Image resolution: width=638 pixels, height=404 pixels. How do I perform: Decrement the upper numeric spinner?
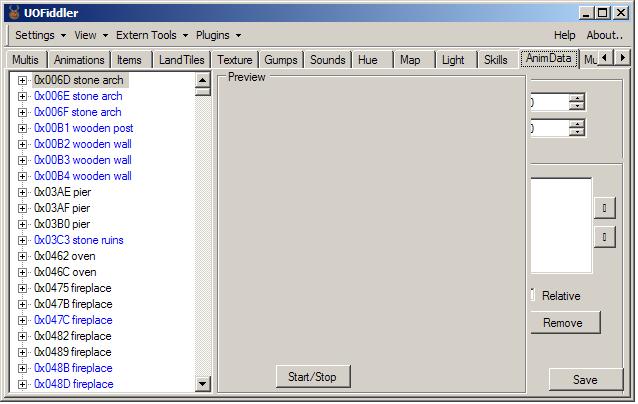pyautogui.click(x=577, y=106)
